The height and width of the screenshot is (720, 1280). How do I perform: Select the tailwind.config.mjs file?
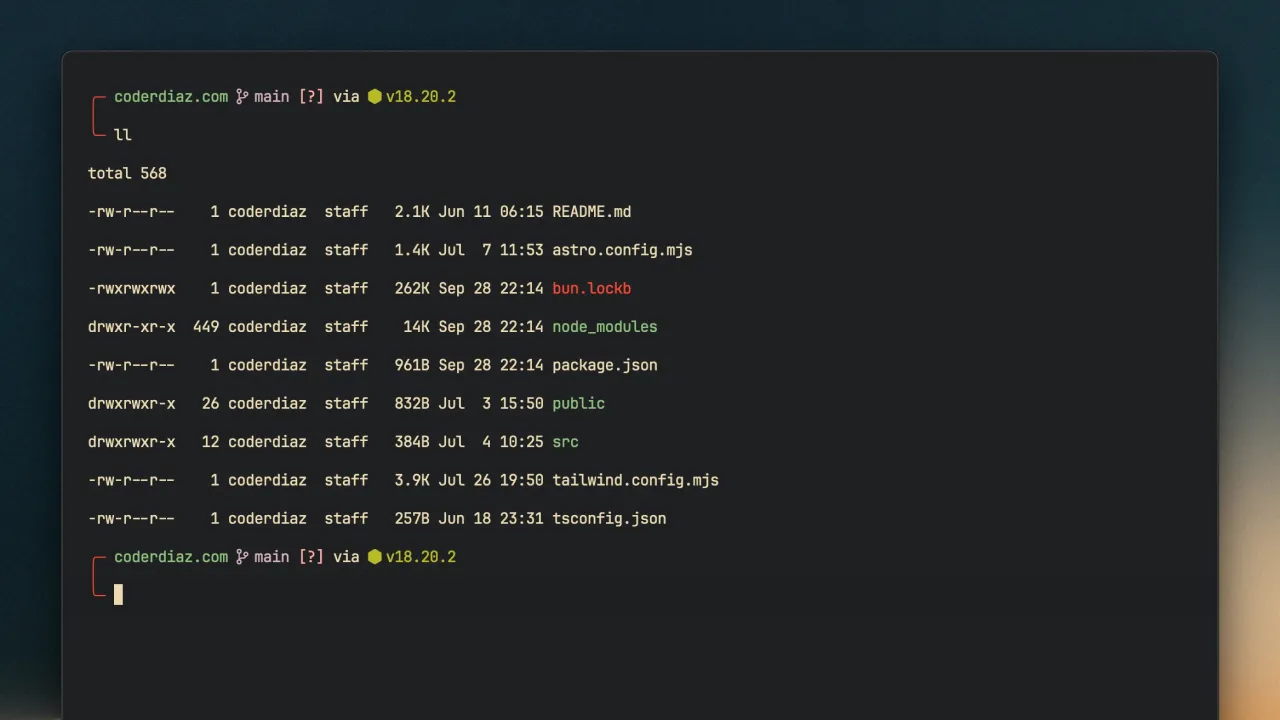[635, 480]
